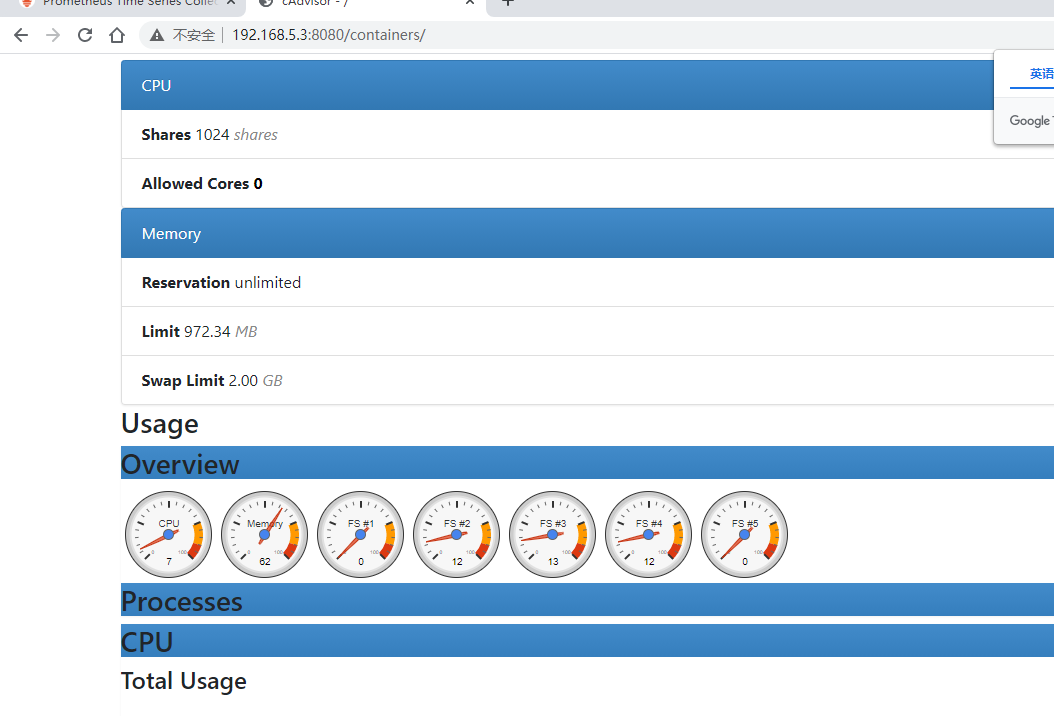Close the cAdvisor tab
The image size is (1054, 716).
pos(470,4)
